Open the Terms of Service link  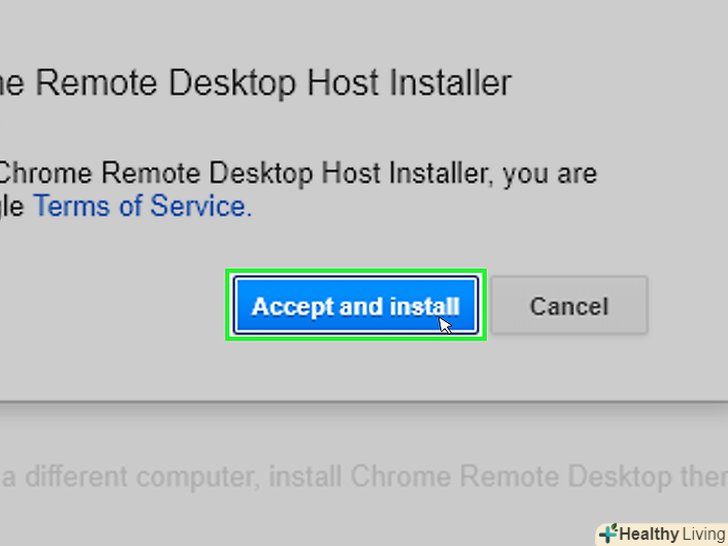141,207
